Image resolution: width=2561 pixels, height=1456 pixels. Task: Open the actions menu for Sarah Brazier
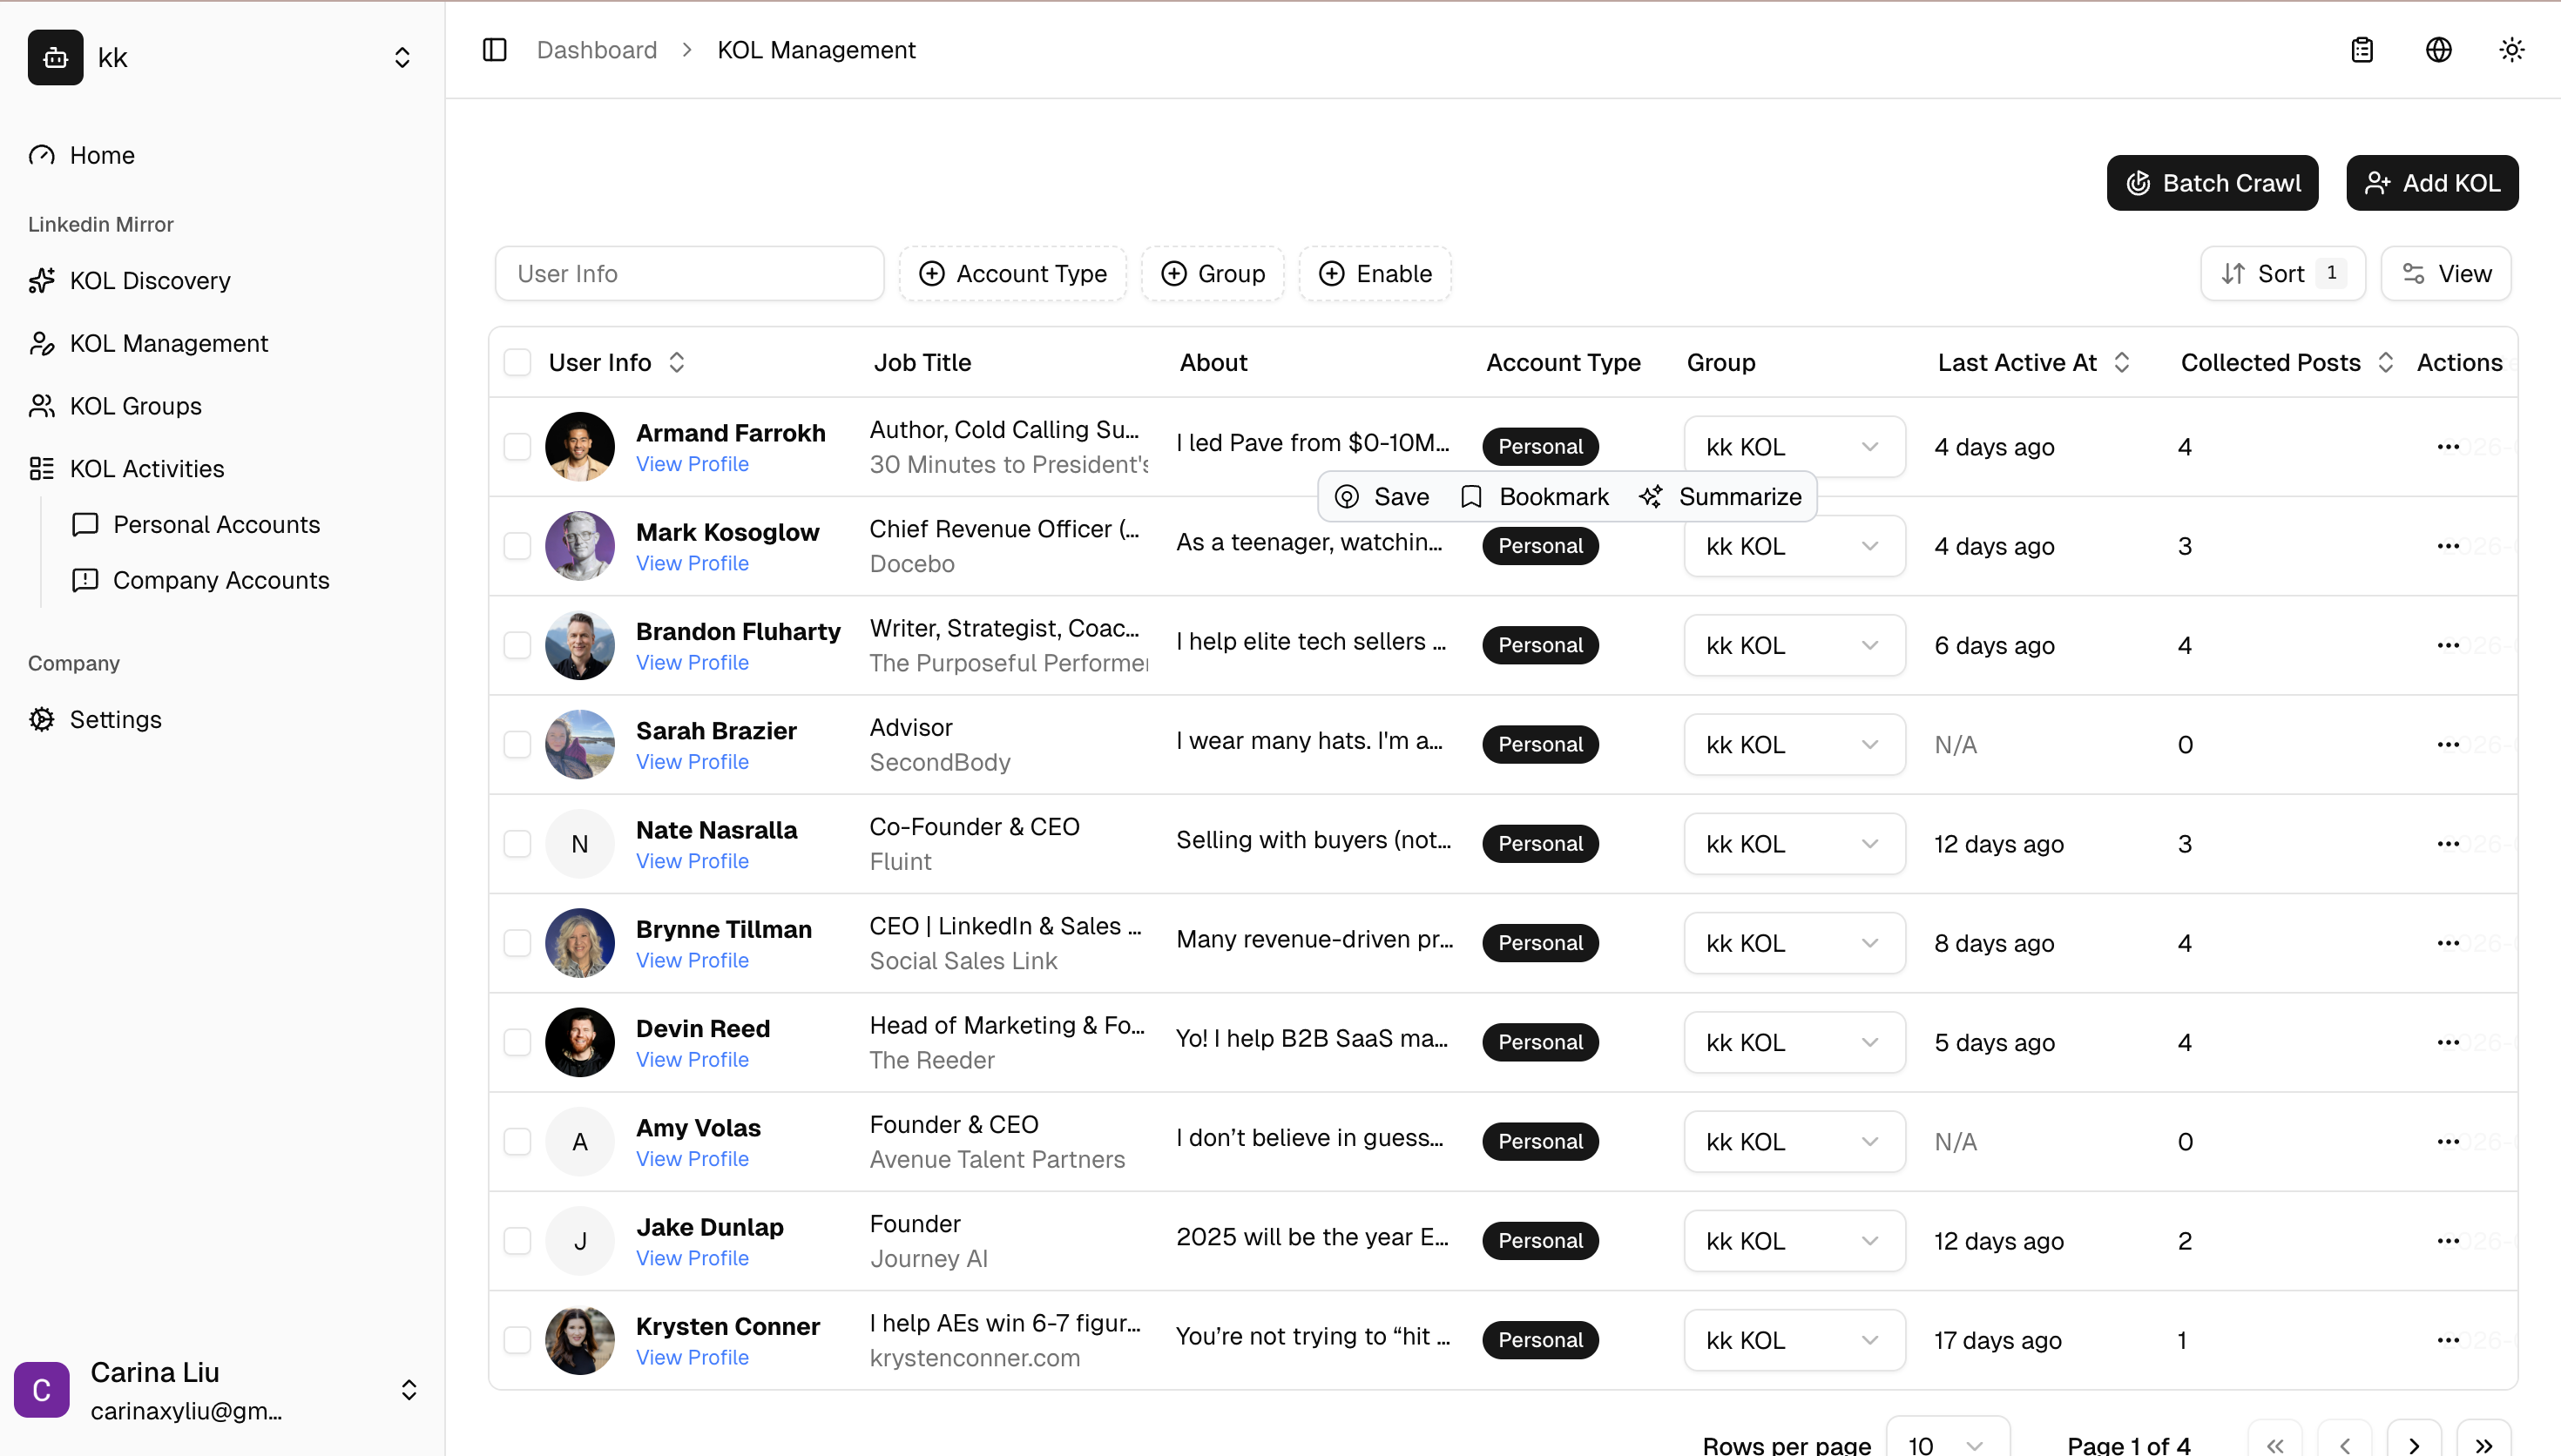2447,744
